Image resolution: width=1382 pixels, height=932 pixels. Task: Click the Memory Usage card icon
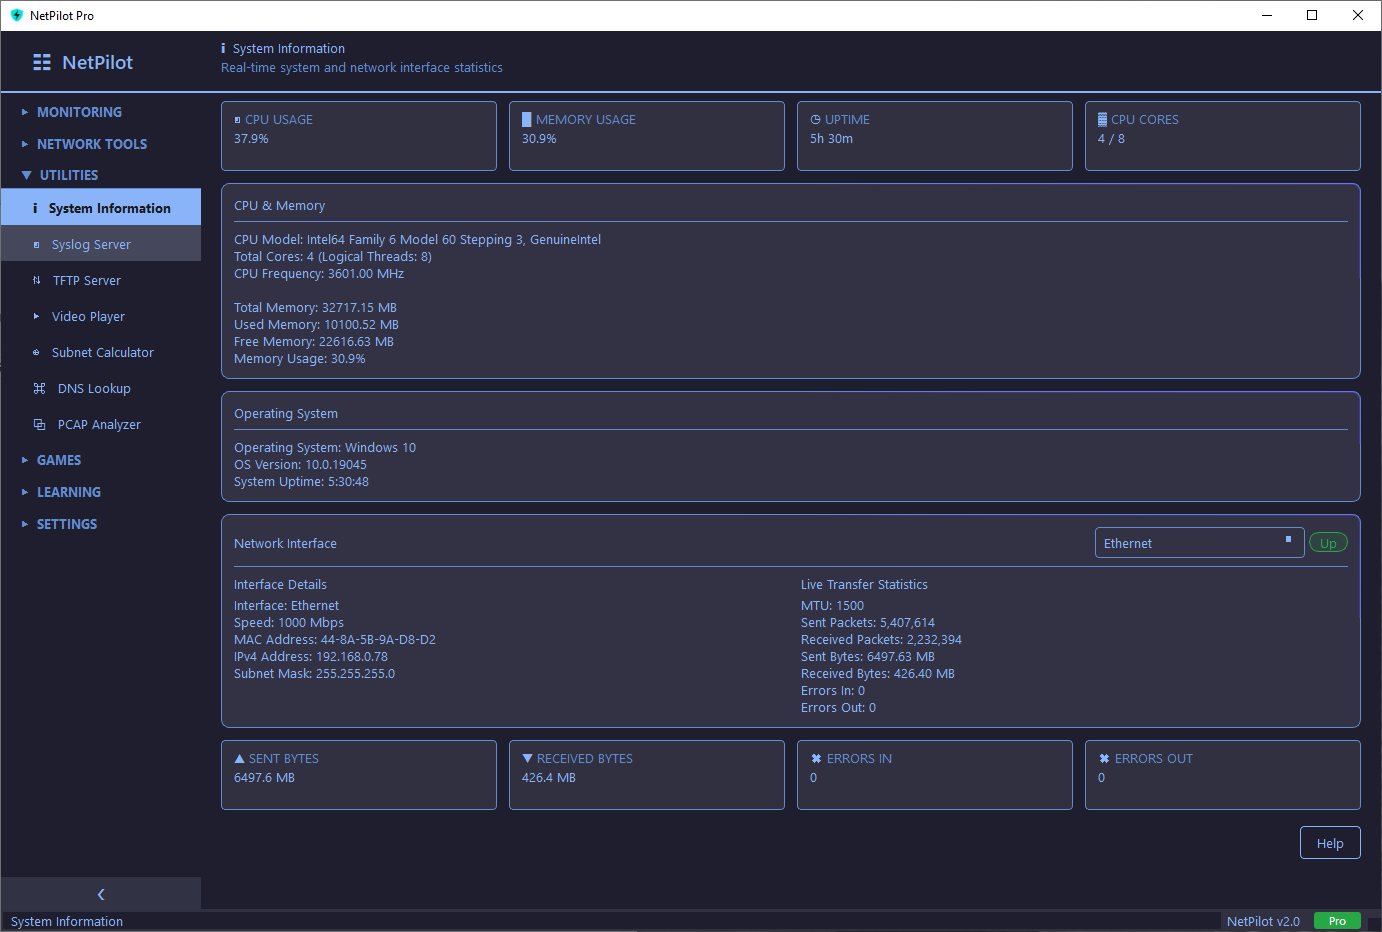tap(526, 118)
